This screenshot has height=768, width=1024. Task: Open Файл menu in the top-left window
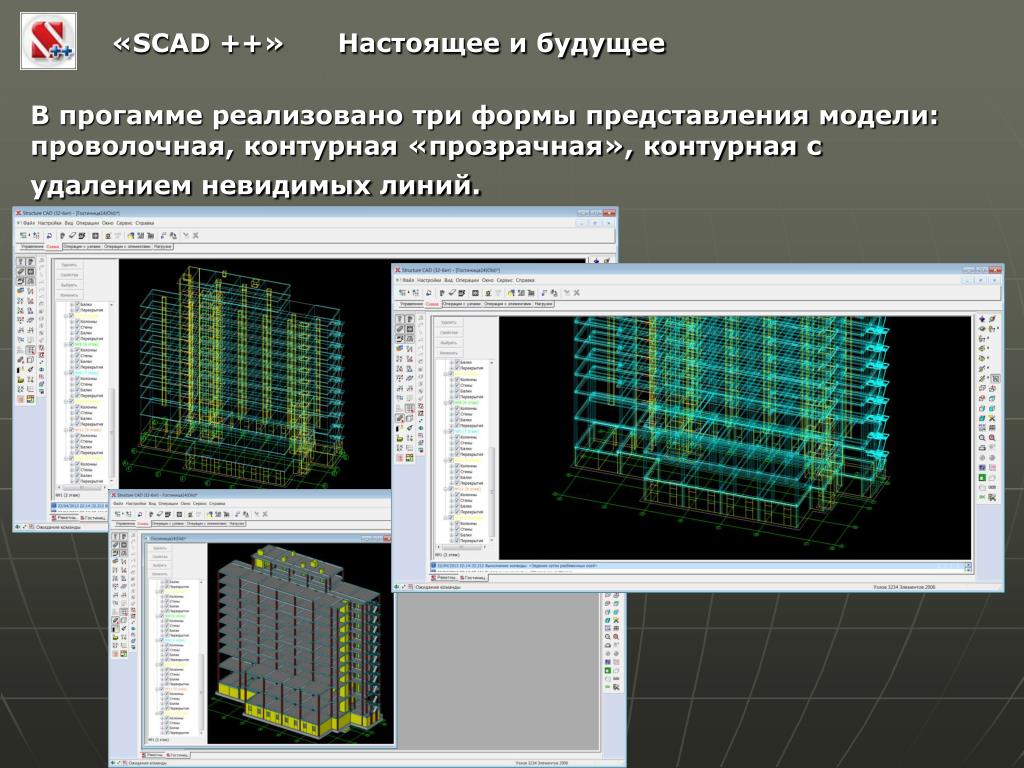coord(29,223)
